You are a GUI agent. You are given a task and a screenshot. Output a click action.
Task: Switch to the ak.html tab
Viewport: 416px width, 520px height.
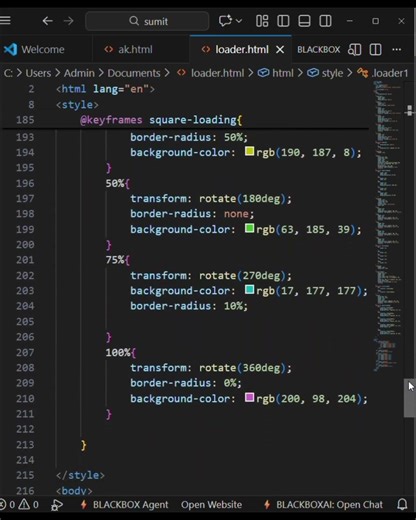pos(135,50)
